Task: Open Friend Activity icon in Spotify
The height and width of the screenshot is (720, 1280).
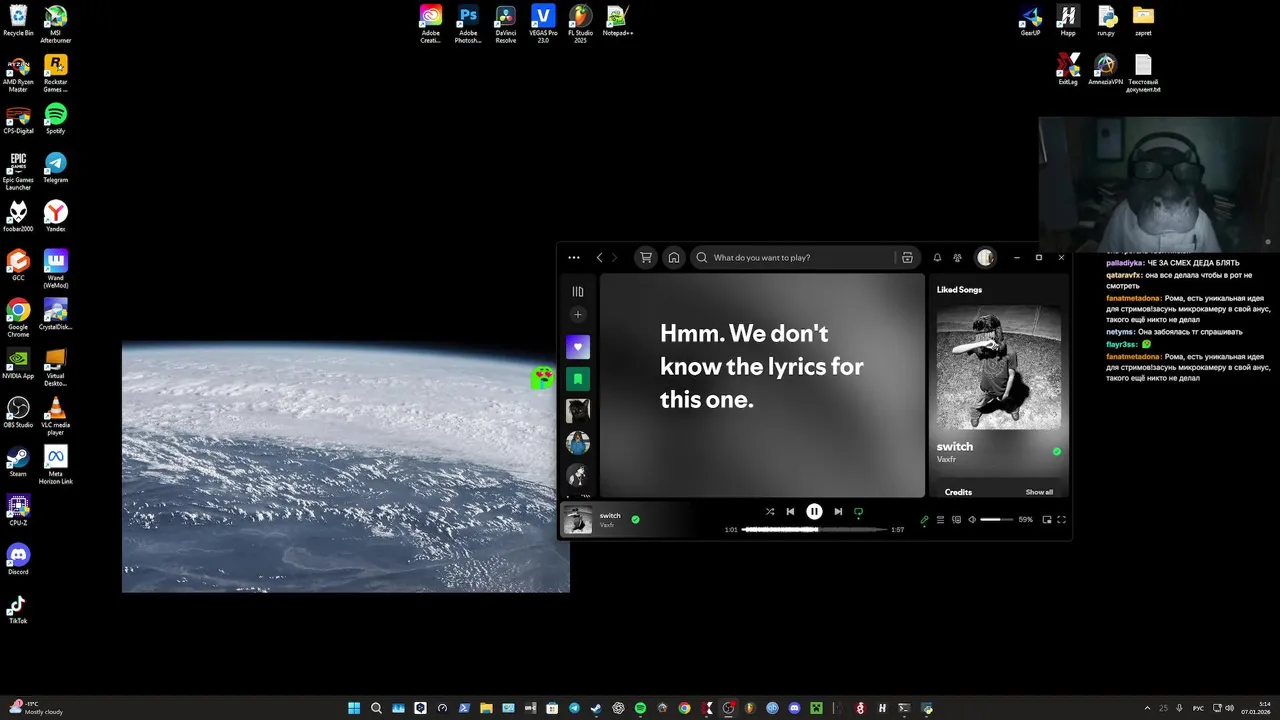Action: [x=958, y=257]
